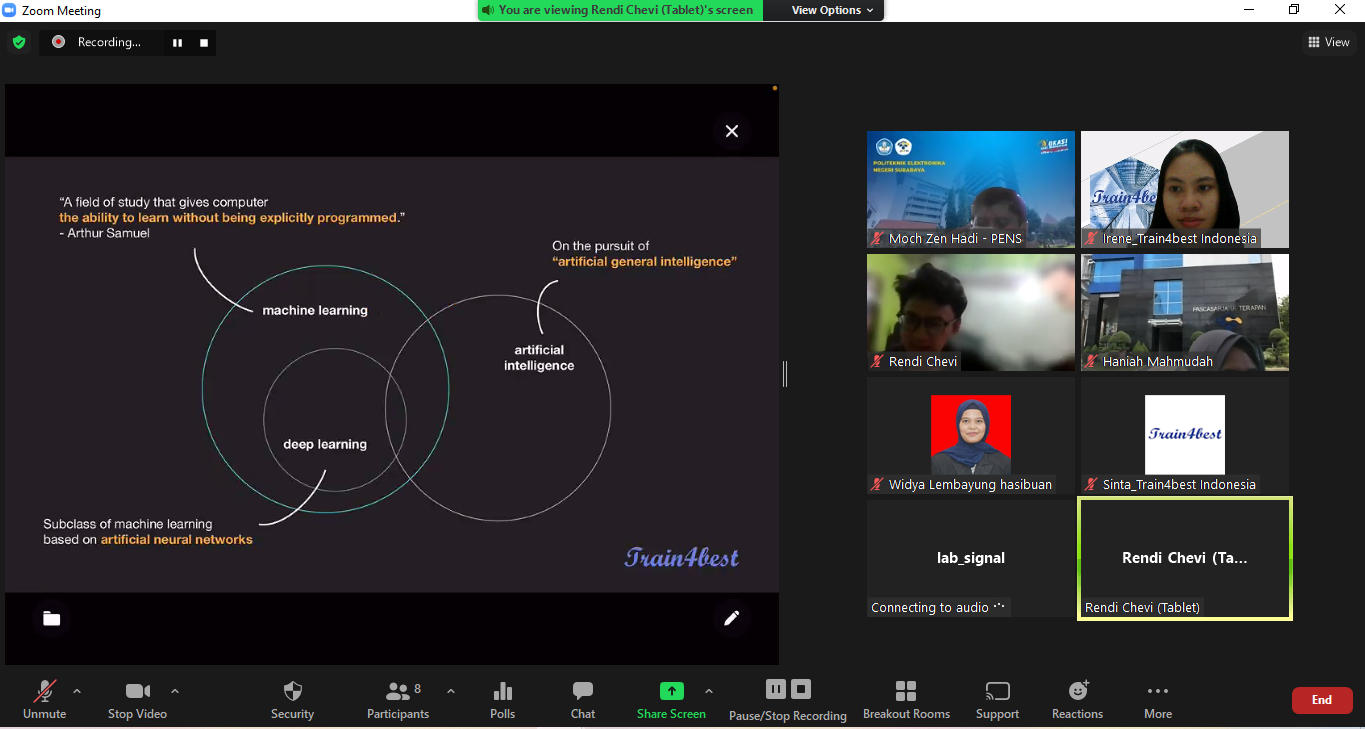Pause the recording in the toolbar
The image size is (1365, 729).
click(776, 689)
